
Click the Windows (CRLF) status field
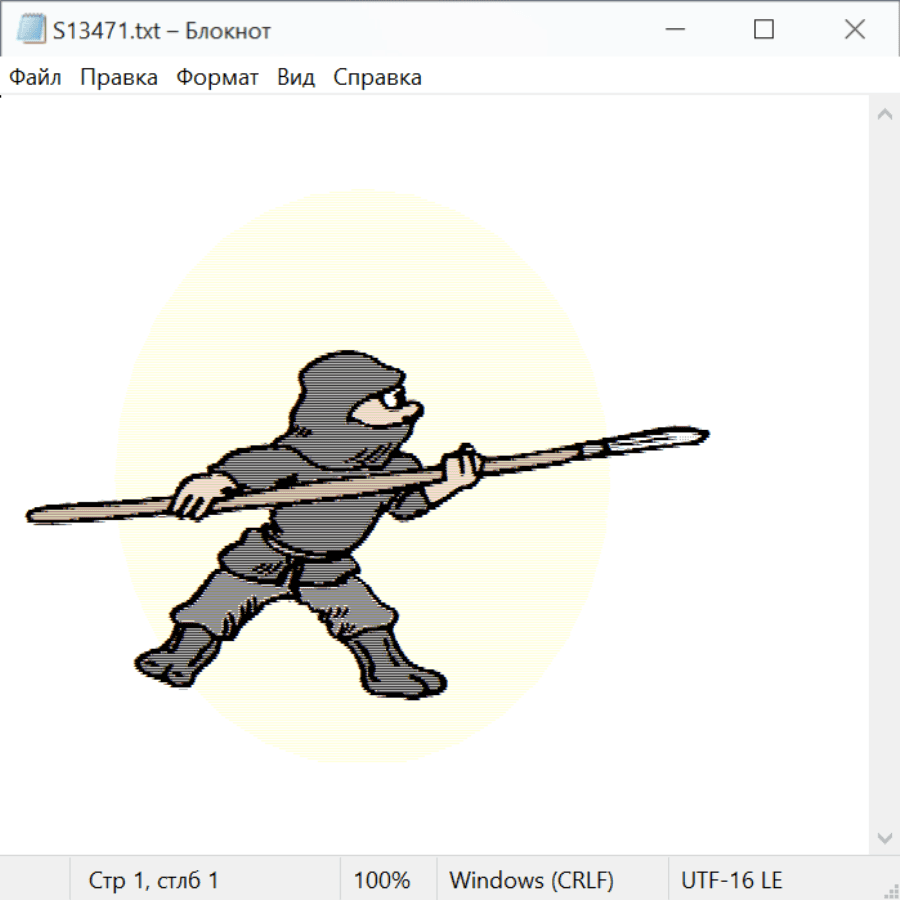click(x=531, y=881)
